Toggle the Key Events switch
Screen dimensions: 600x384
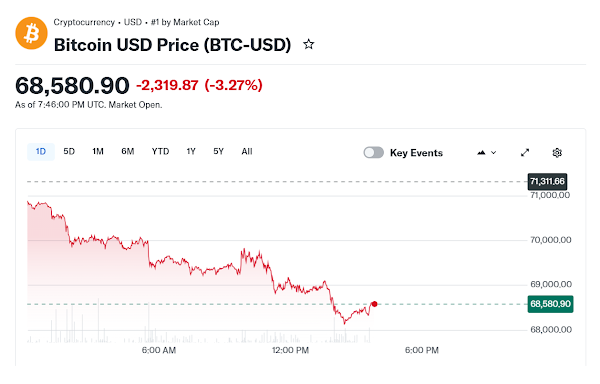click(373, 153)
